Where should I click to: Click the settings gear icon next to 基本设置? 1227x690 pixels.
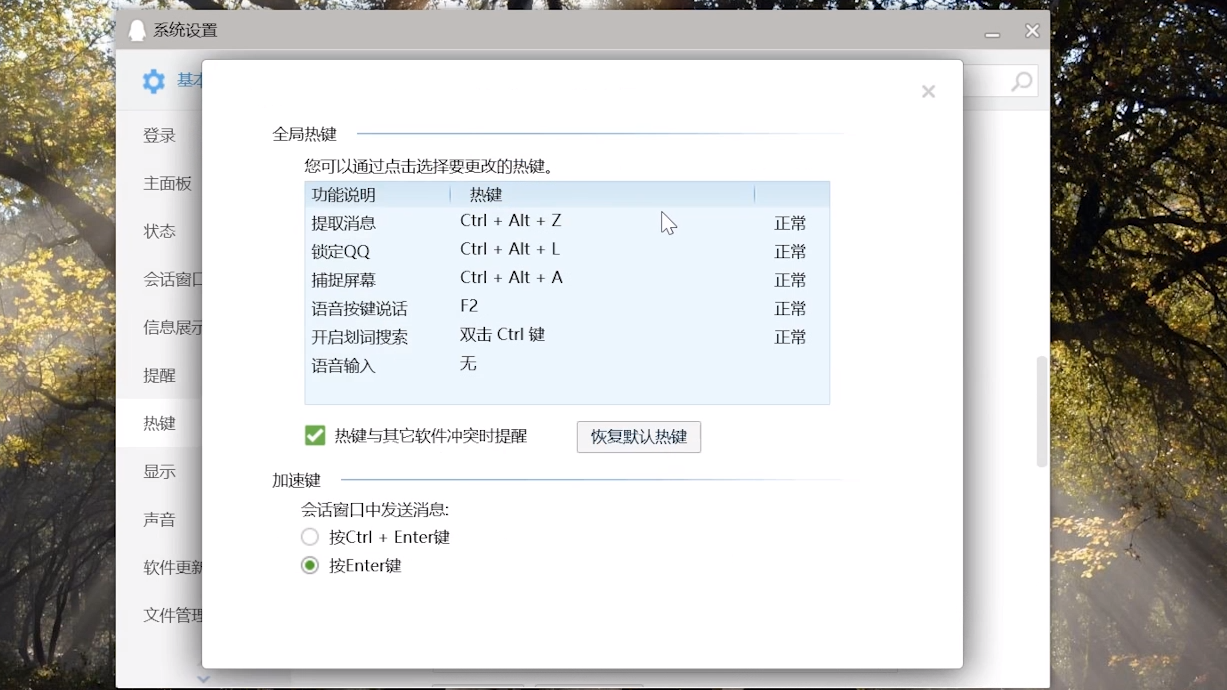point(154,80)
